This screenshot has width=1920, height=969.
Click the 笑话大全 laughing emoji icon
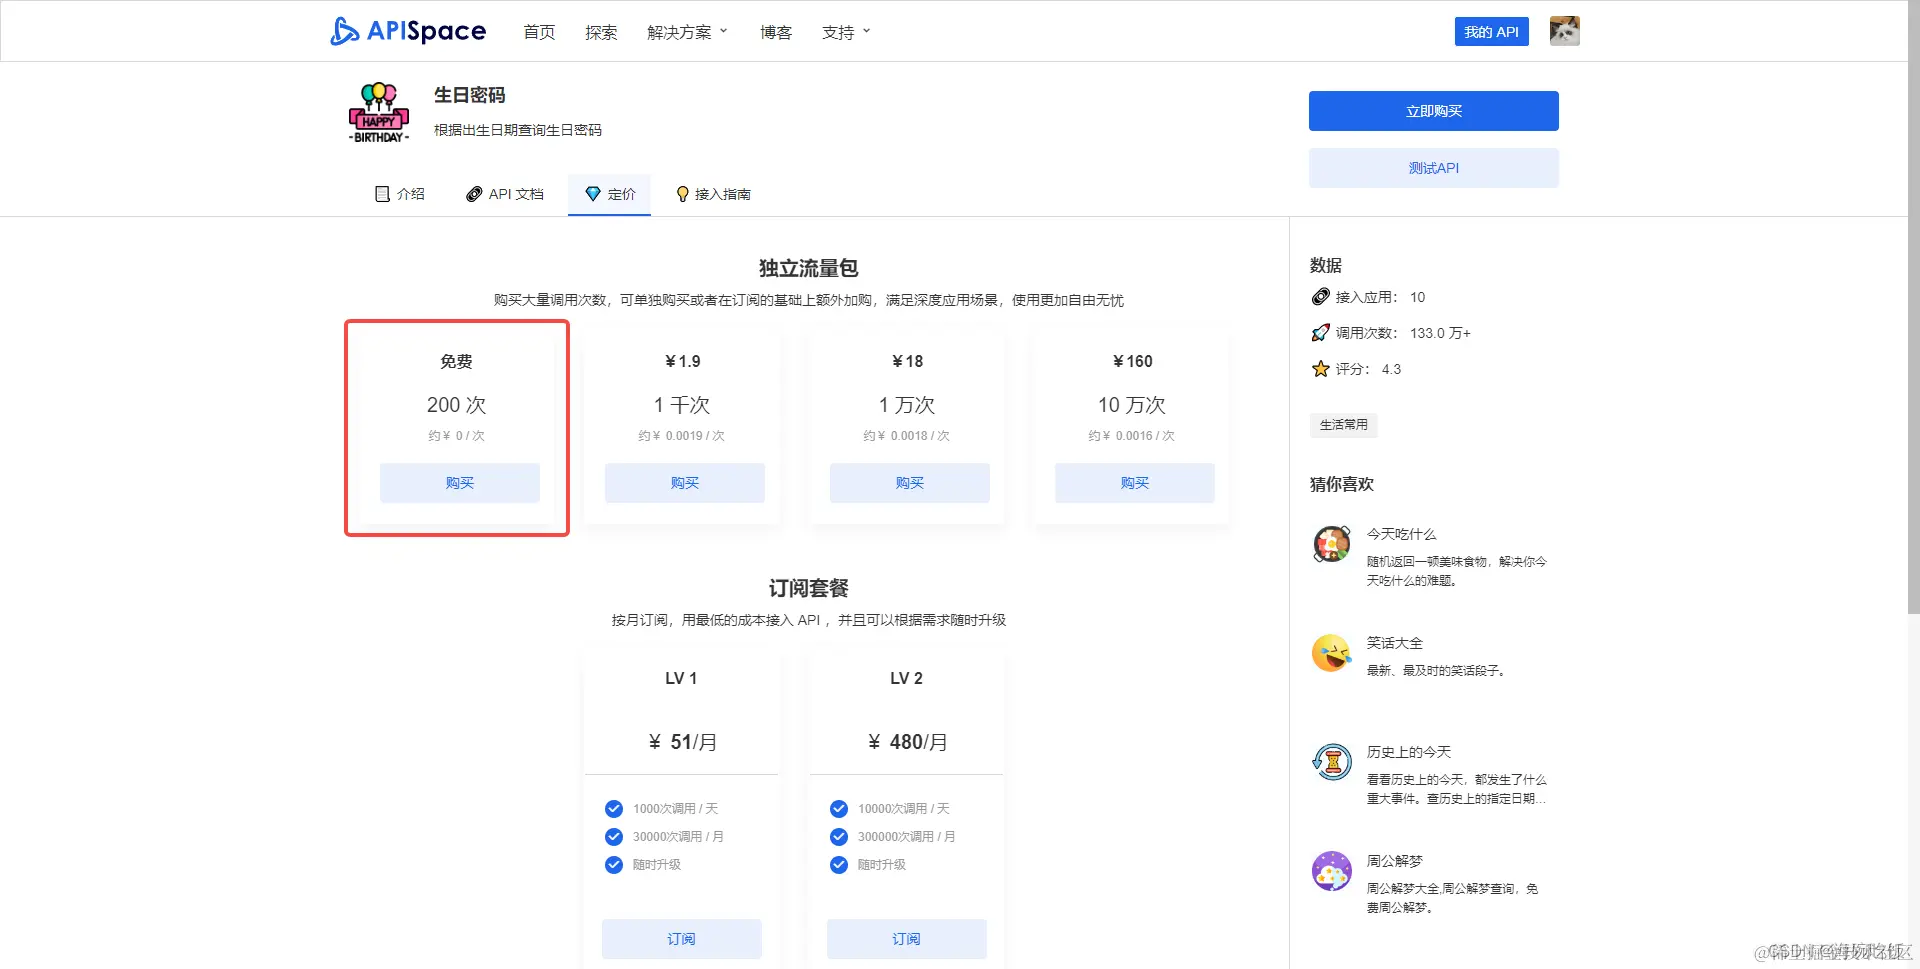point(1331,653)
